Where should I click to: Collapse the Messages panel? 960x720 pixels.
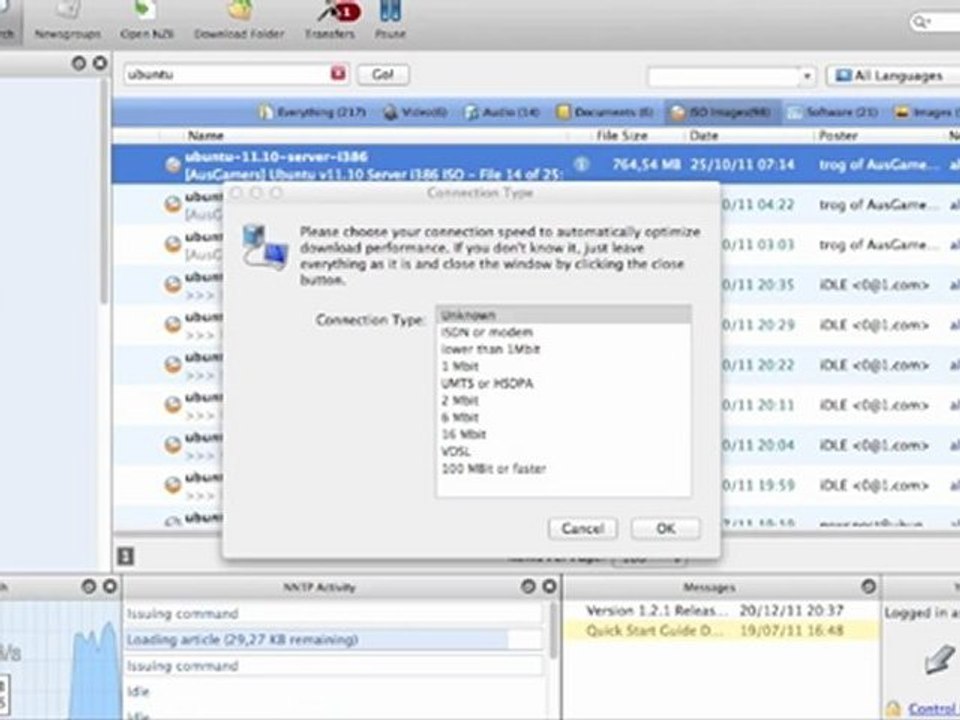click(x=868, y=587)
